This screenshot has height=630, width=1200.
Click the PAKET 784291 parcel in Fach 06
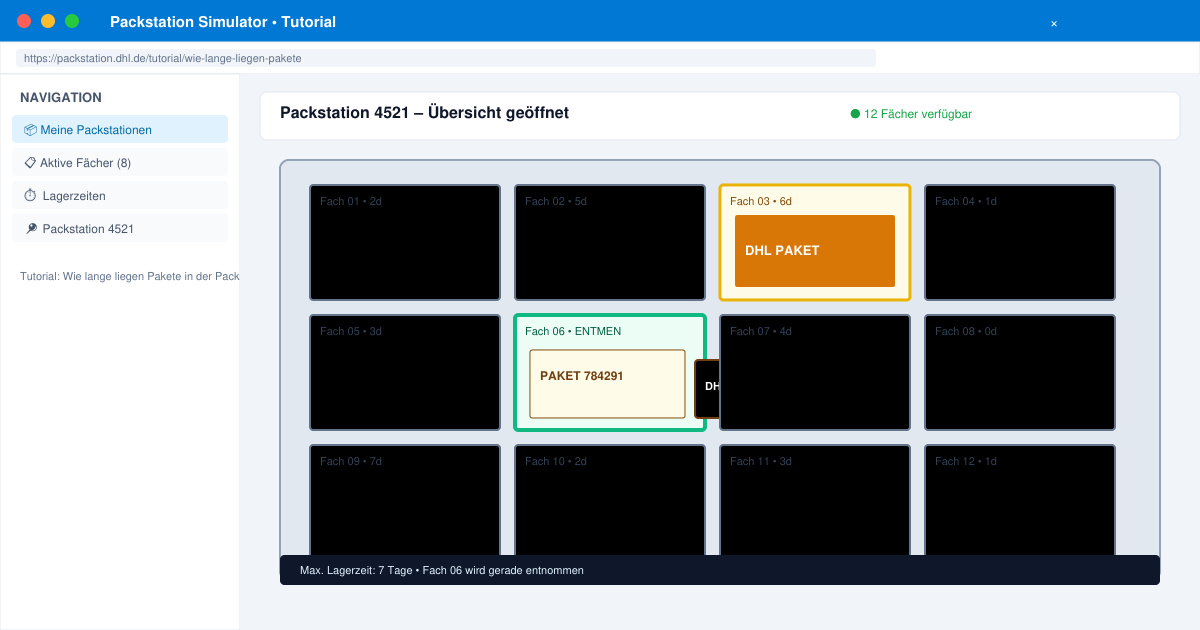[607, 383]
